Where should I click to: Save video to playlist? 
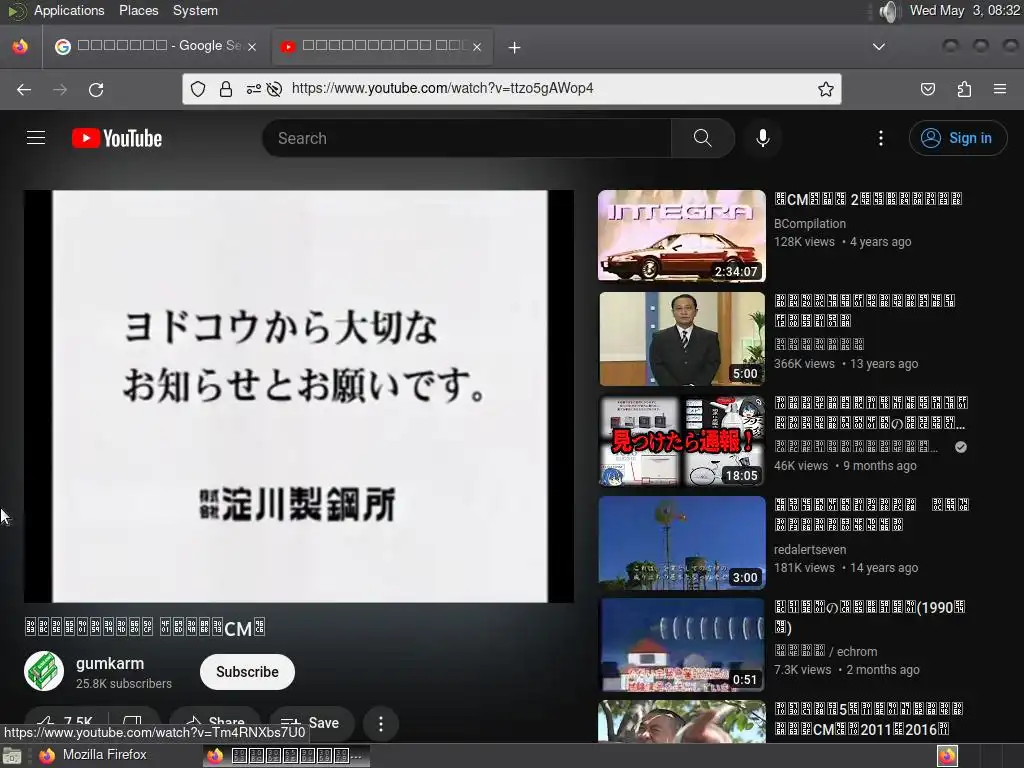pos(311,724)
